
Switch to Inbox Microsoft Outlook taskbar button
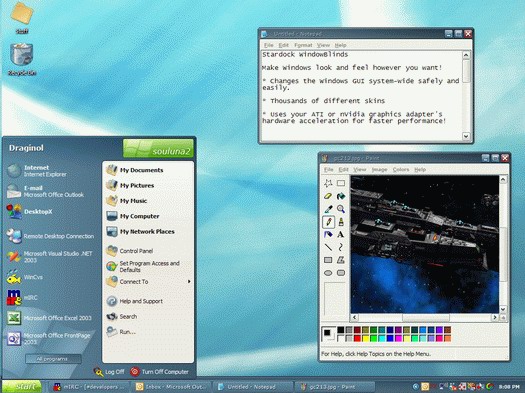click(172, 387)
